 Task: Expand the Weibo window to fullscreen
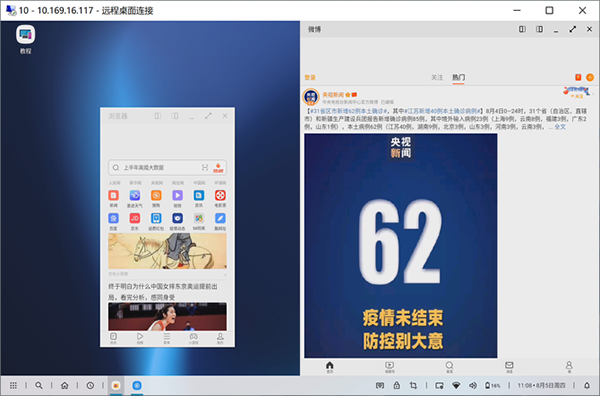click(x=572, y=29)
